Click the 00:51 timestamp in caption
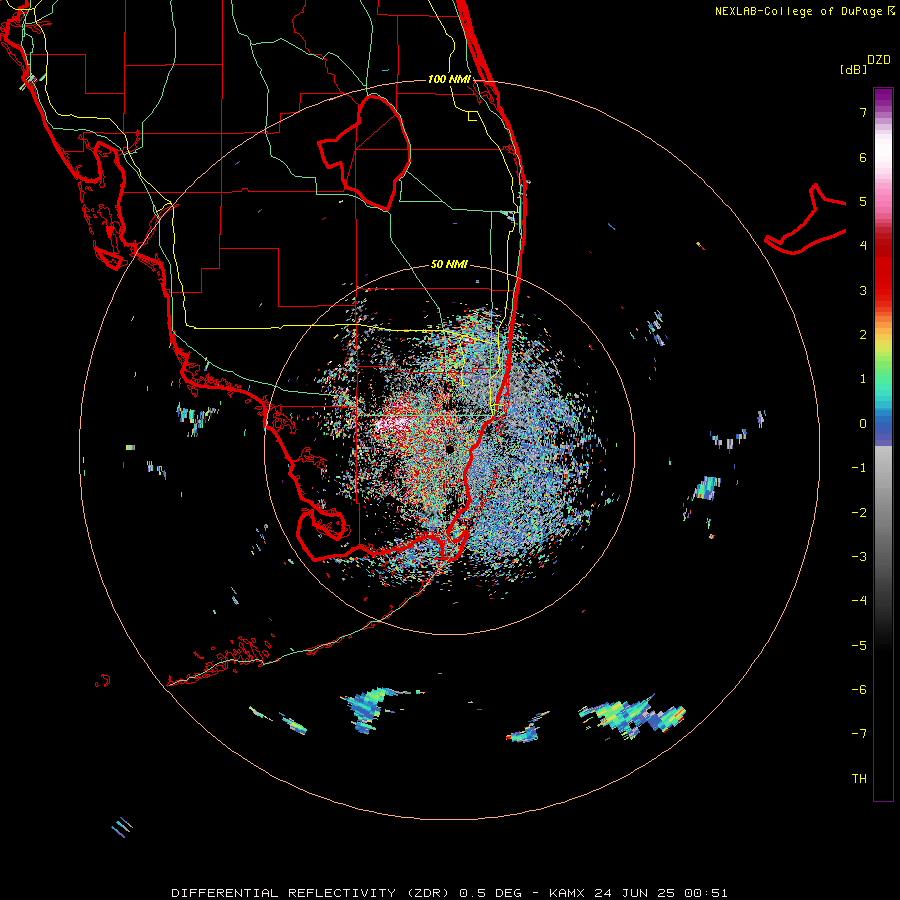 coord(709,893)
